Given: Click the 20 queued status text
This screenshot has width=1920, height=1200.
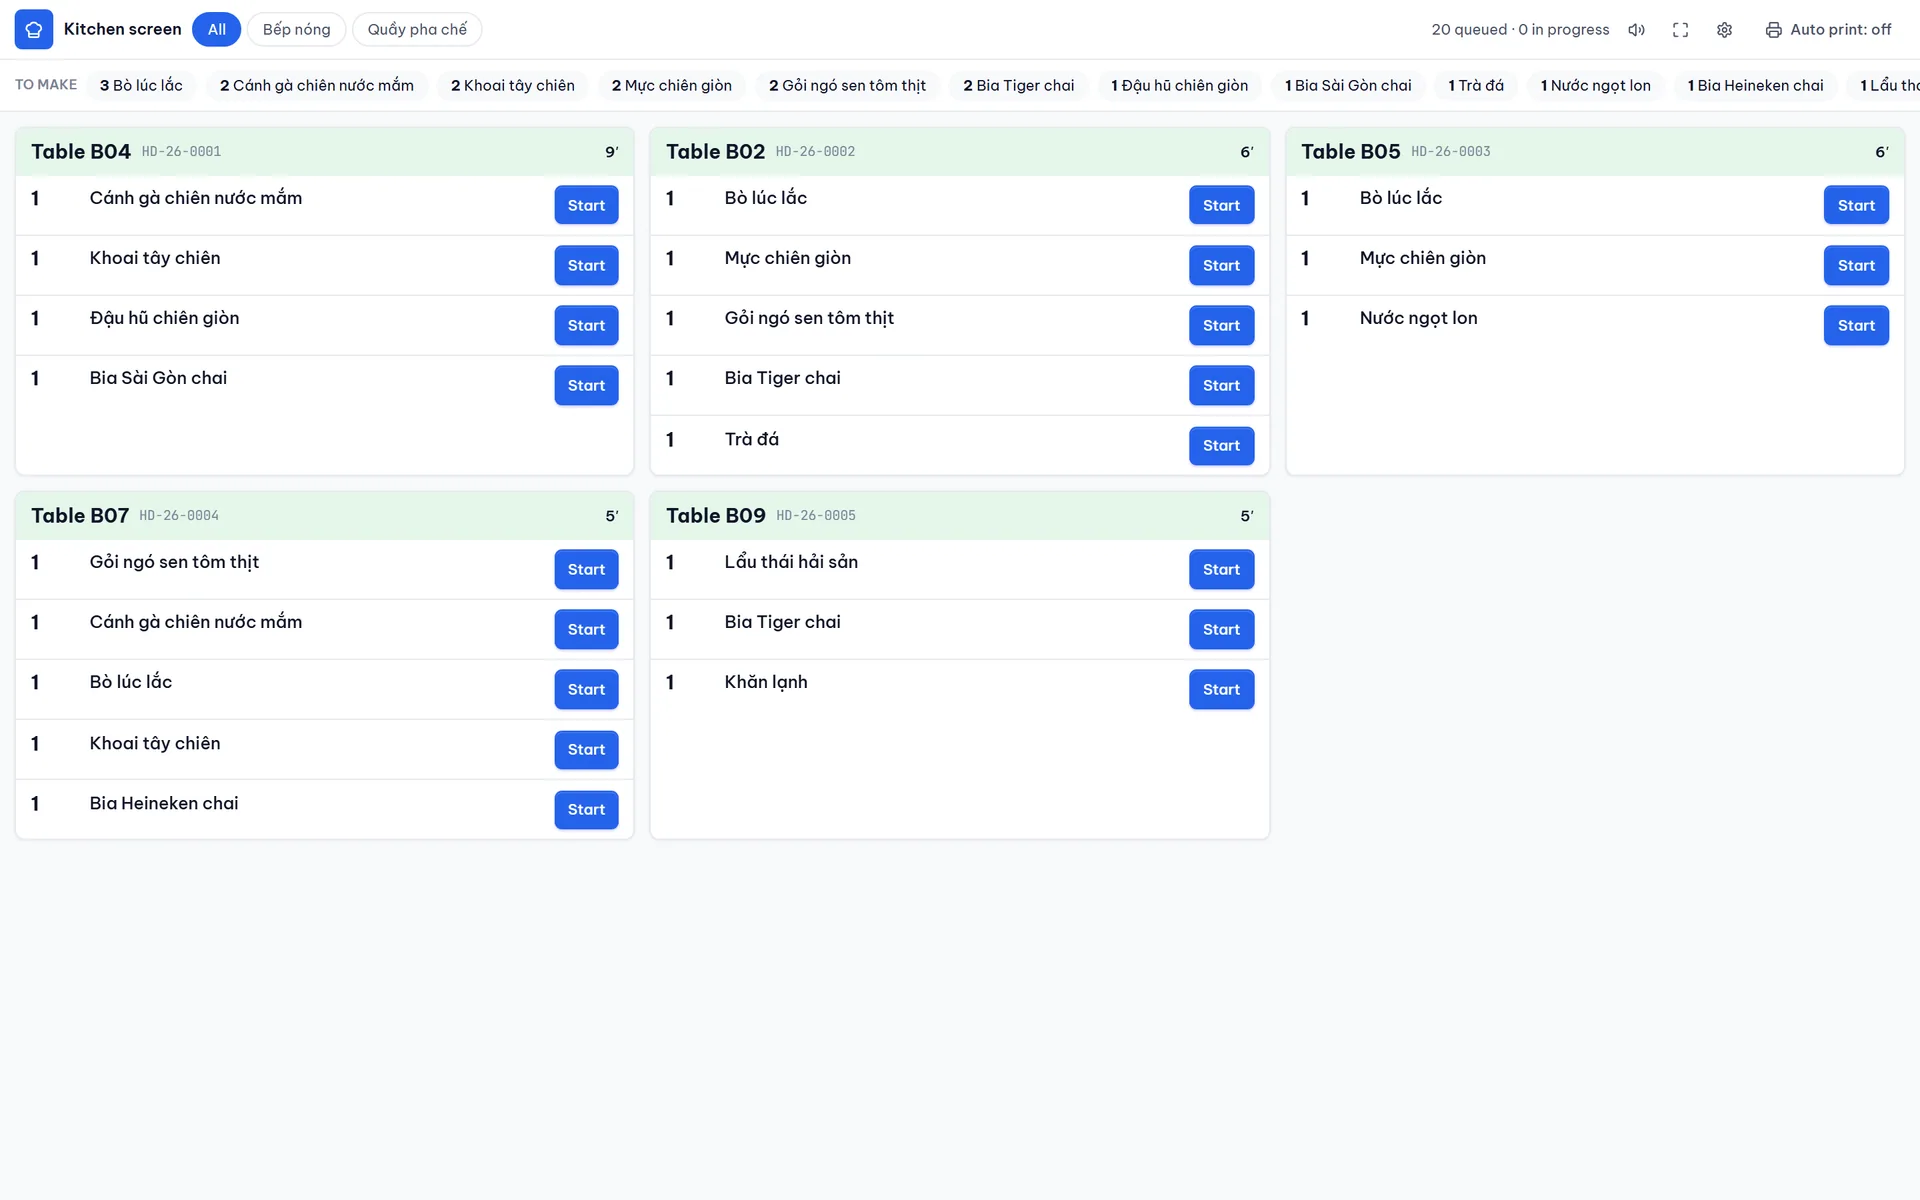Looking at the screenshot, I should coord(1468,30).
